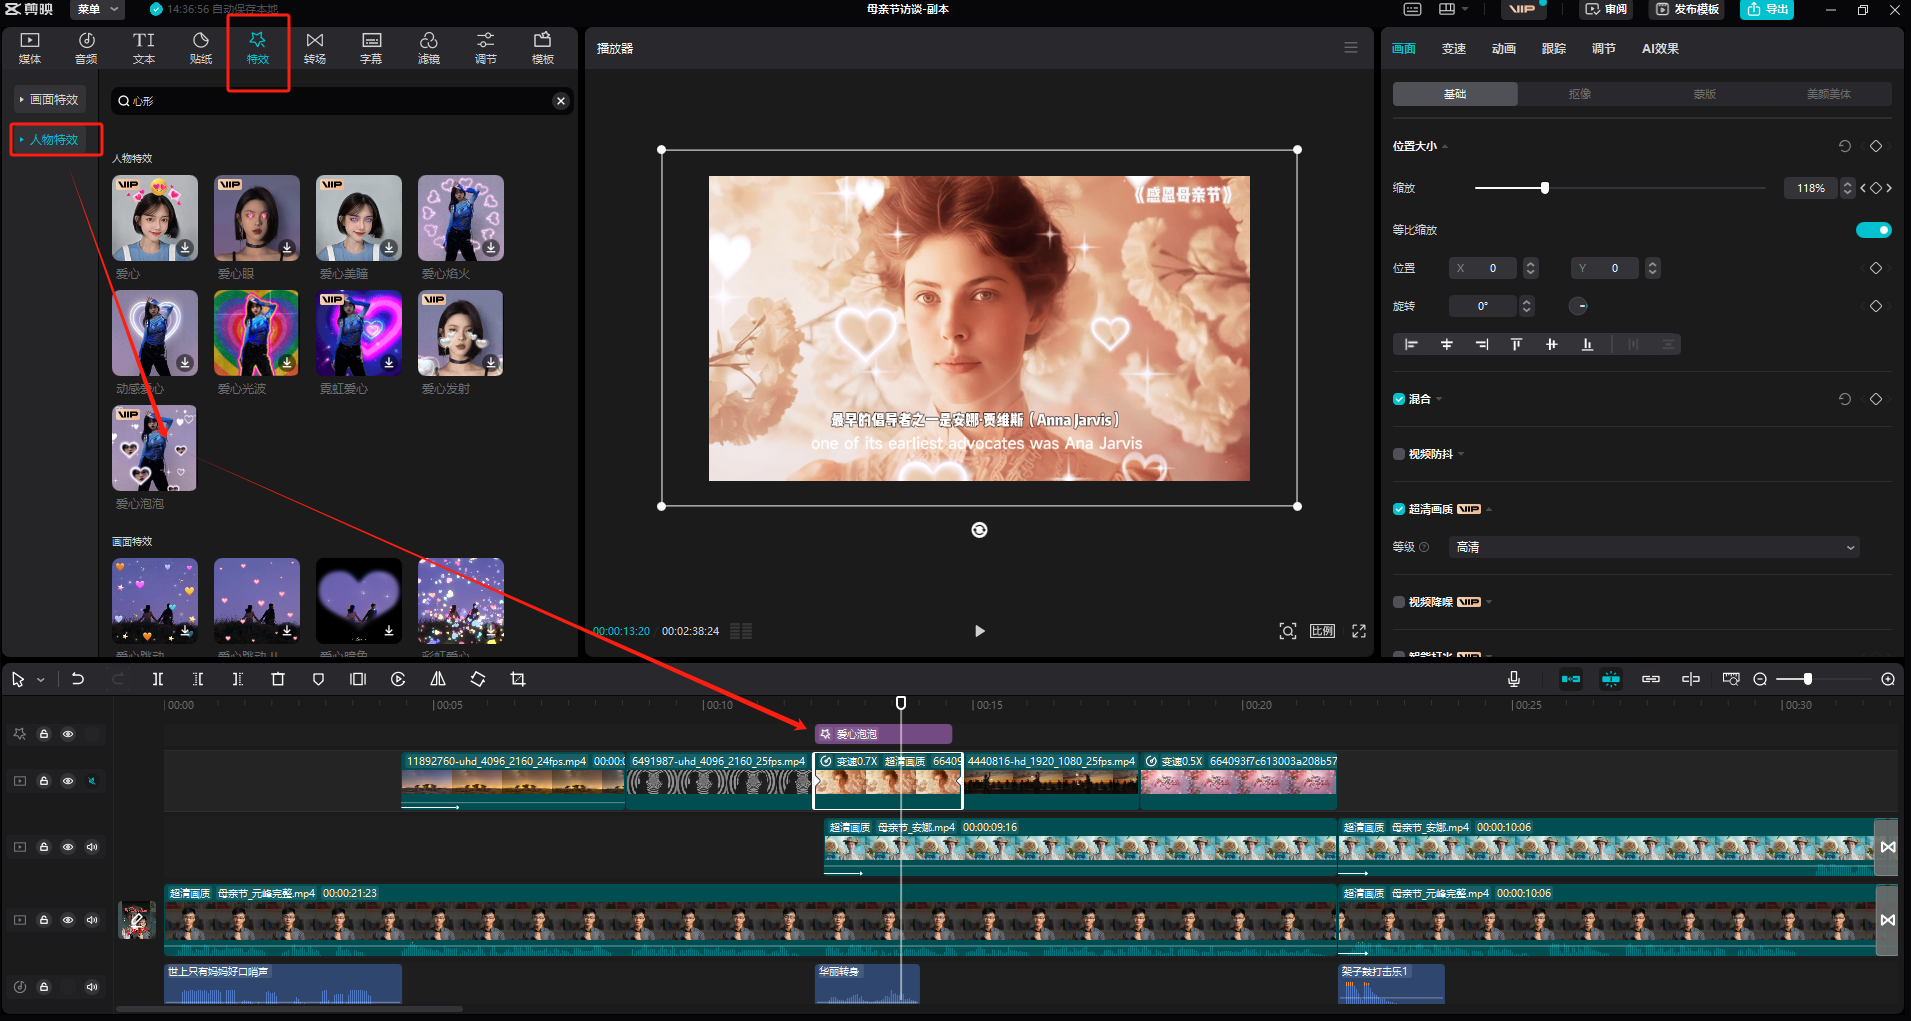Viewport: 1911px width, 1021px height.
Task: Add a keyframe for 旋转 rotation
Action: coord(1876,306)
